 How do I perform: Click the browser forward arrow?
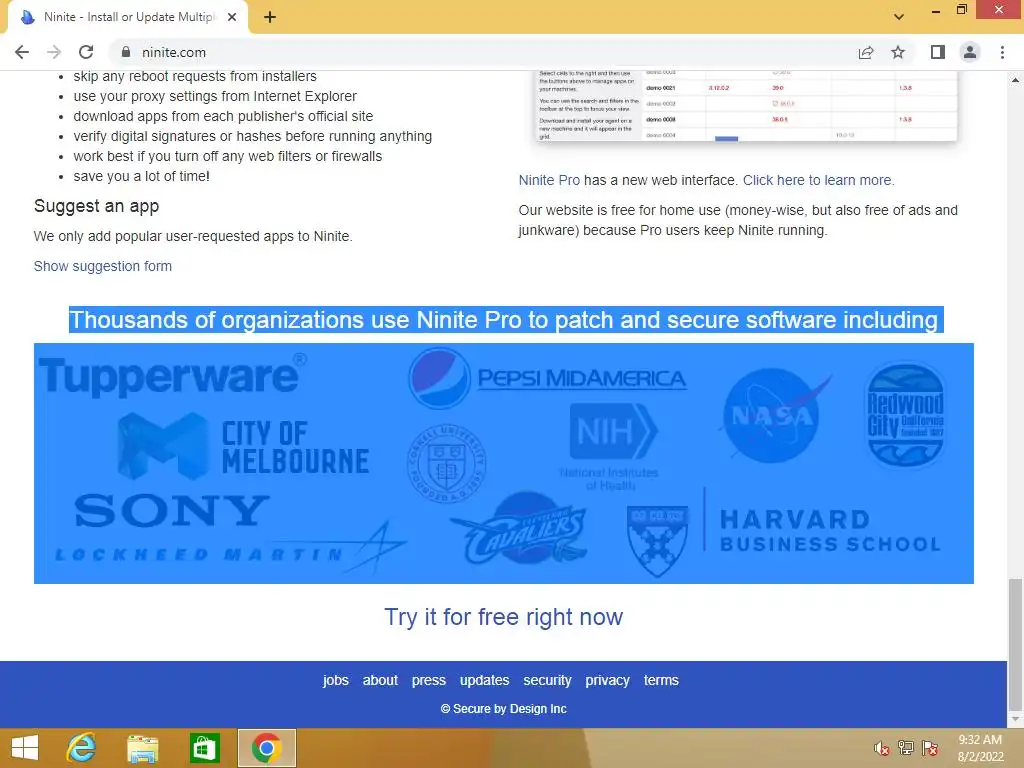tap(54, 52)
